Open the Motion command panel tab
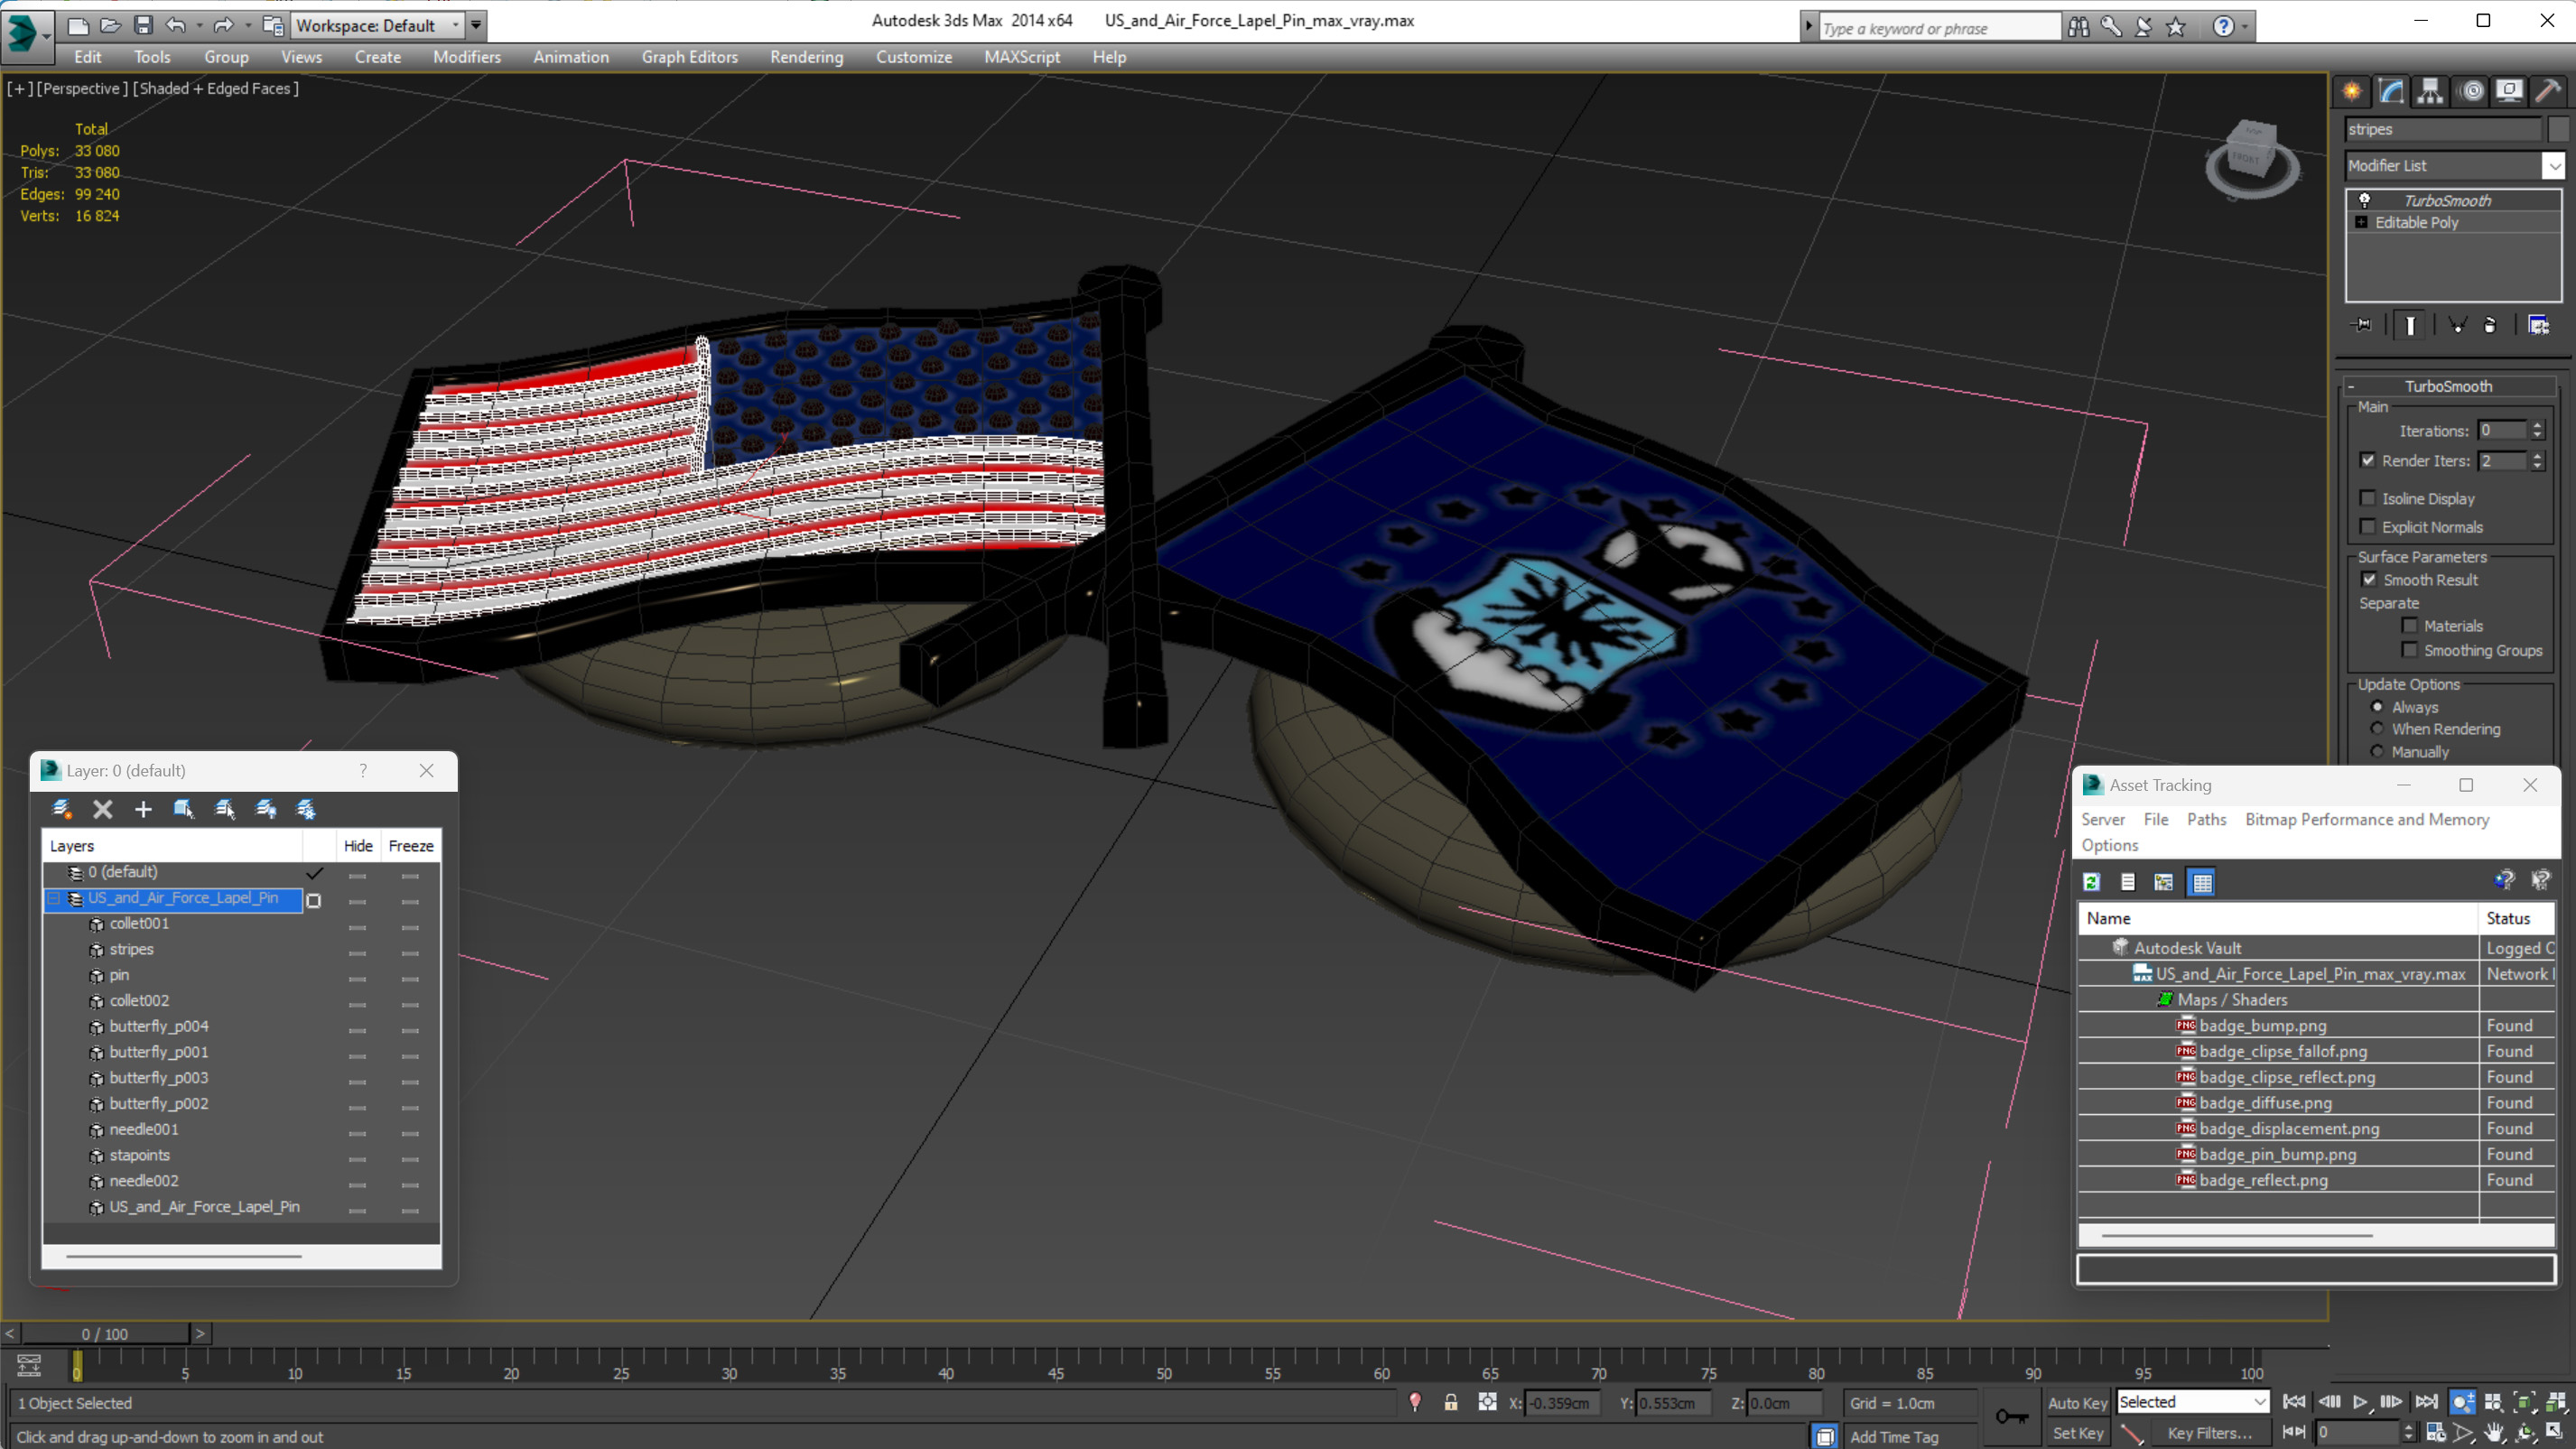 click(2471, 91)
